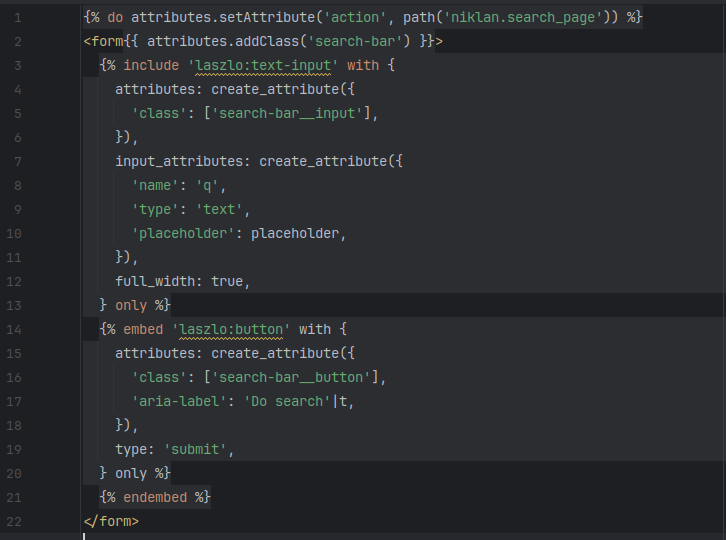Click the 'laszlo:button' embed path
Image resolution: width=726 pixels, height=540 pixels.
pyautogui.click(x=231, y=329)
